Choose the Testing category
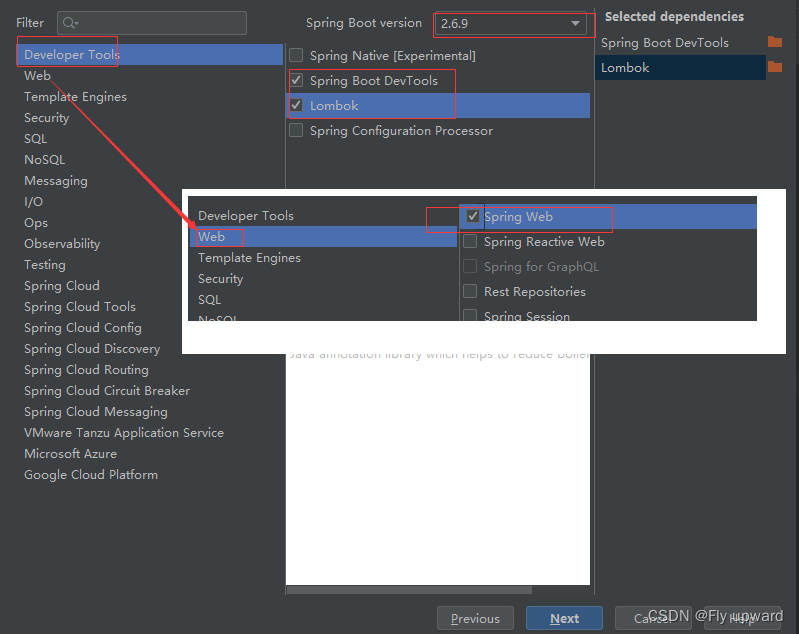799x634 pixels. click(45, 265)
